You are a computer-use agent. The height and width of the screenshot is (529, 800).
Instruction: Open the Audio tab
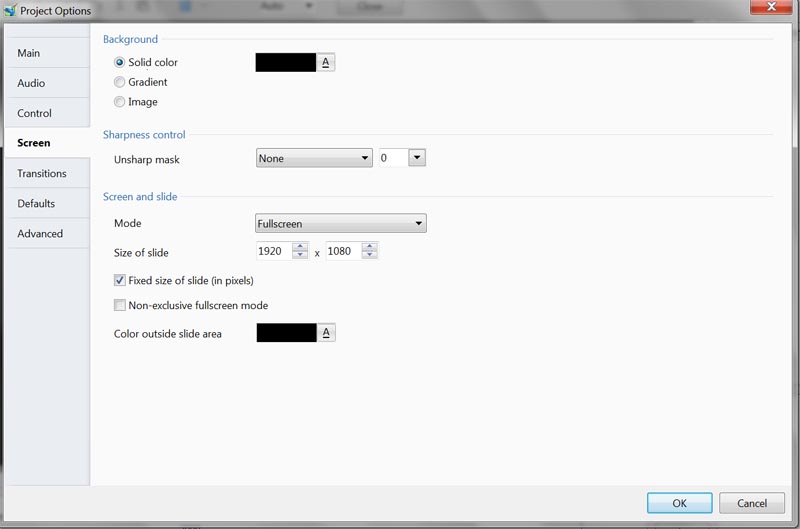tap(31, 84)
